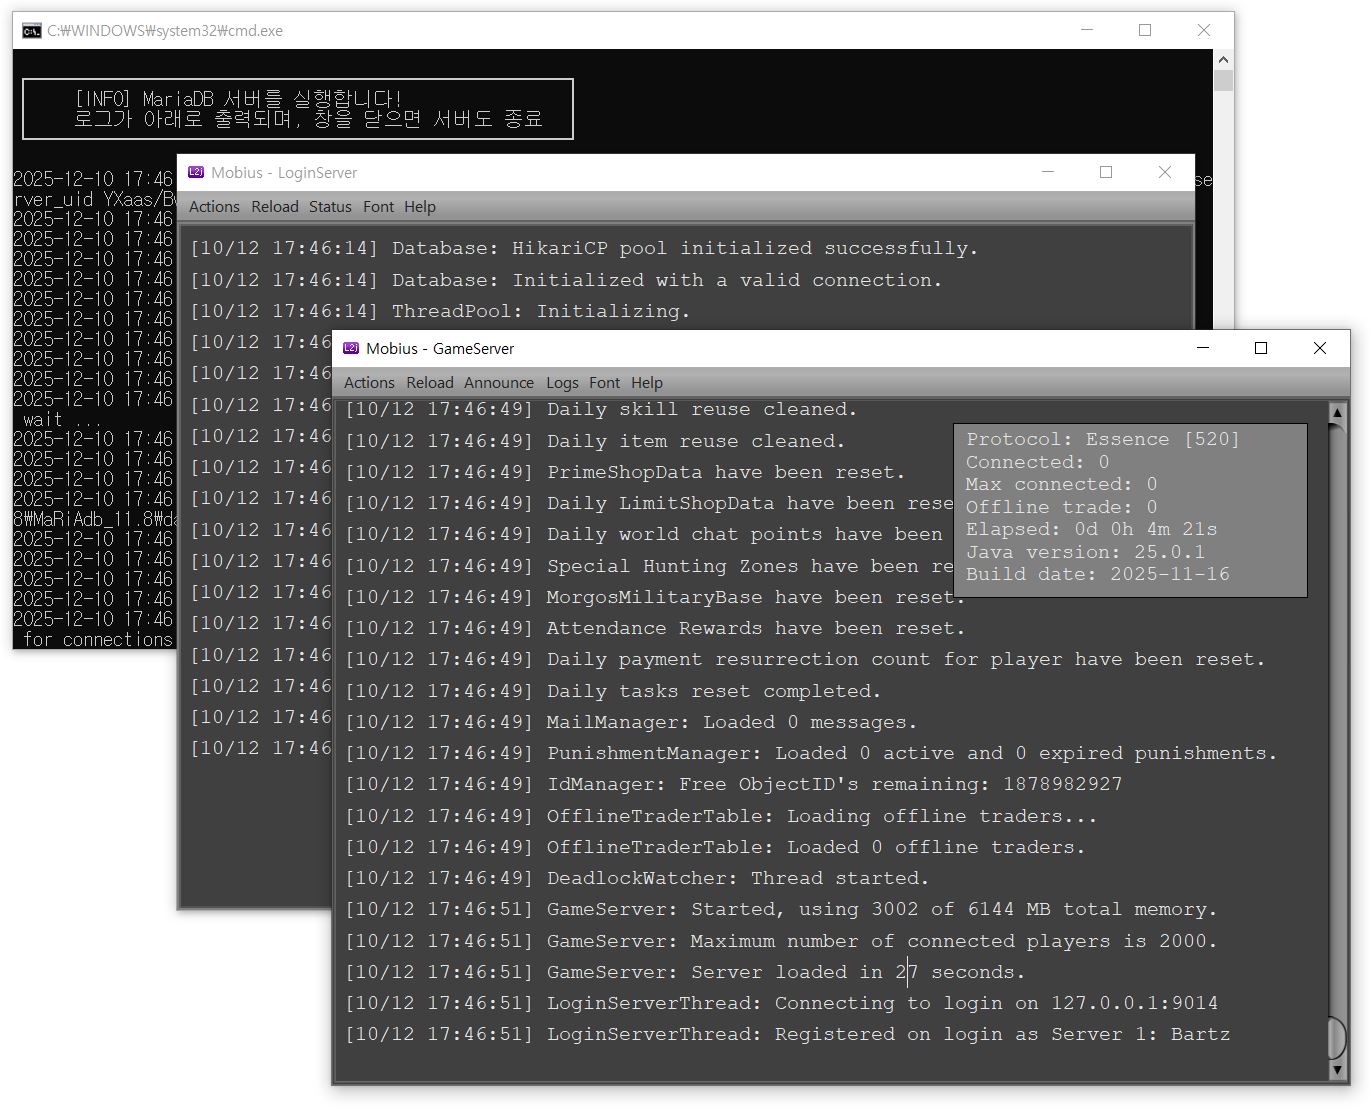Open the LoginServer Actions menu
This screenshot has width=1370, height=1110.
point(214,206)
